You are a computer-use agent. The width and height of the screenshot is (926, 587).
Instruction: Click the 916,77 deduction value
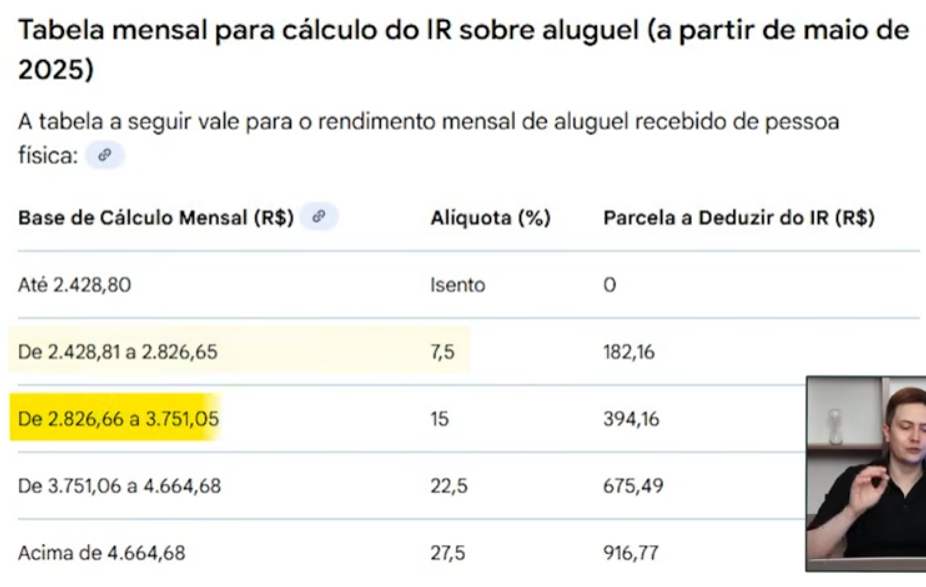[630, 553]
